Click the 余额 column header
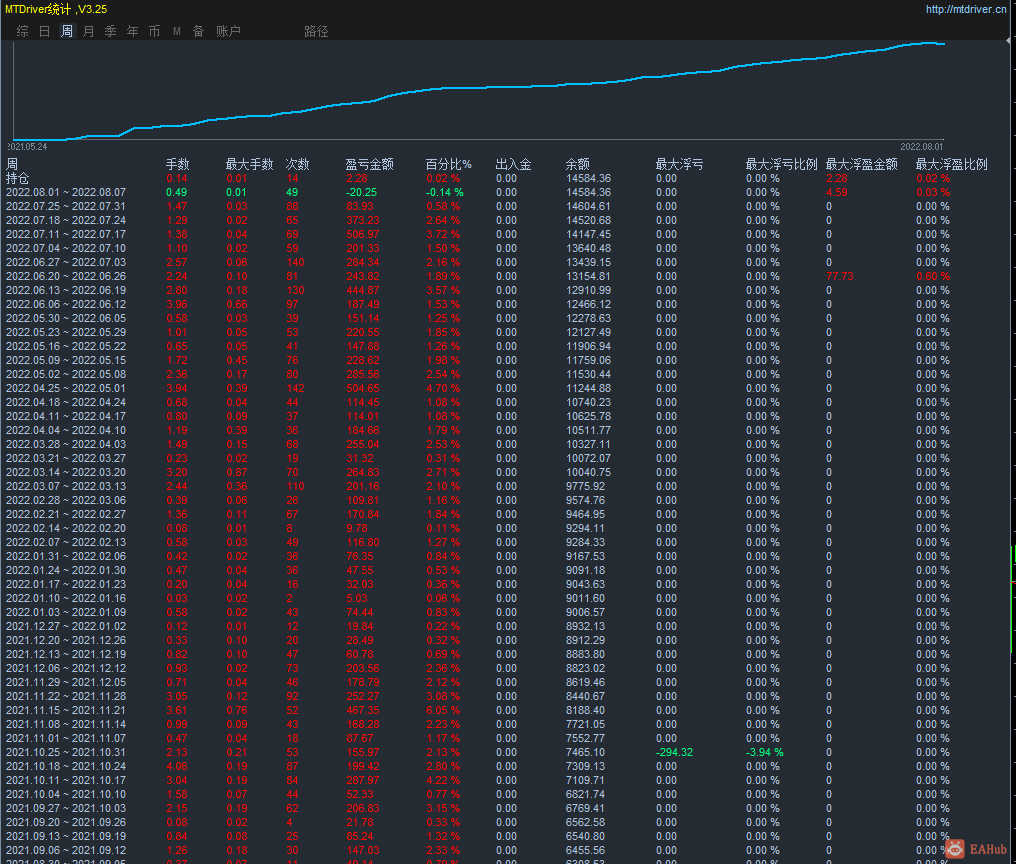The width and height of the screenshot is (1016, 864). (577, 164)
